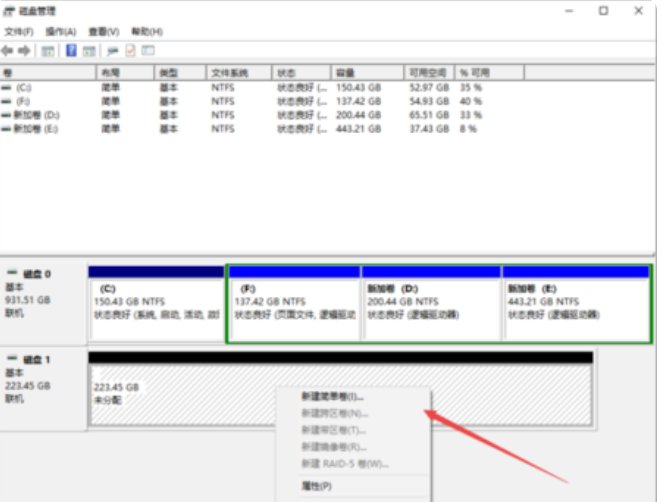Click the 200.44 GB capacity cell

point(358,115)
